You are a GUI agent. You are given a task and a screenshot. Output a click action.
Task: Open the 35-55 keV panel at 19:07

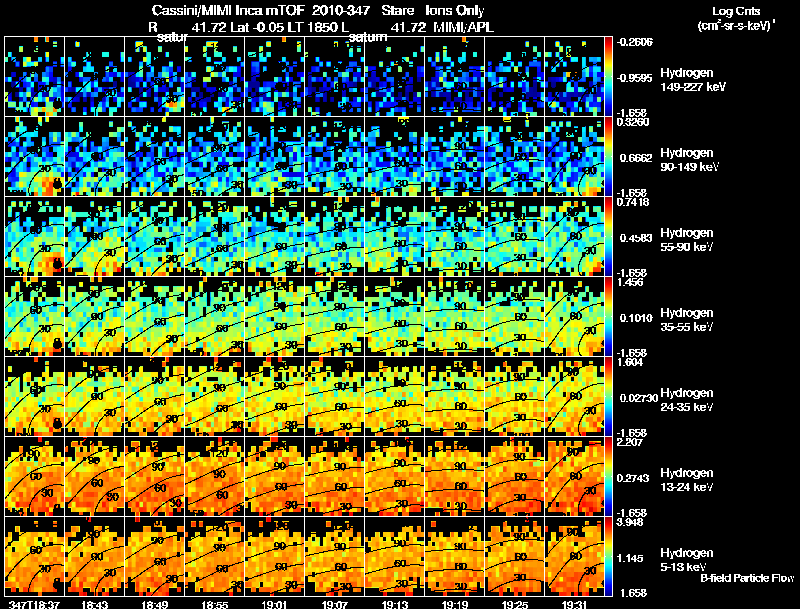[335, 316]
